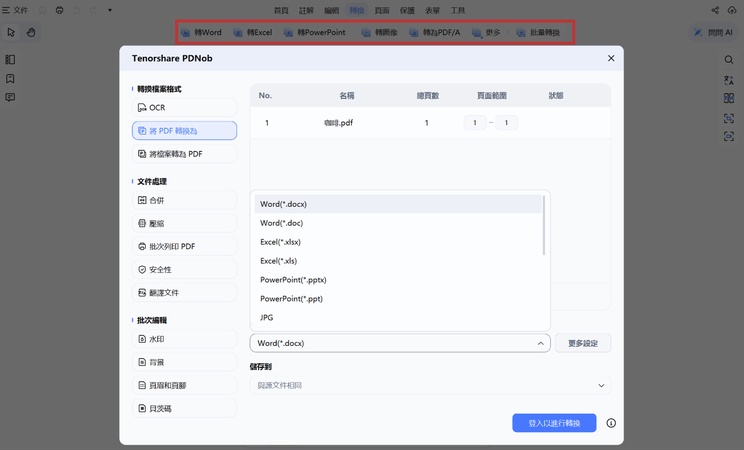Click the share icon at top right
This screenshot has height=450, width=744.
(x=715, y=10)
